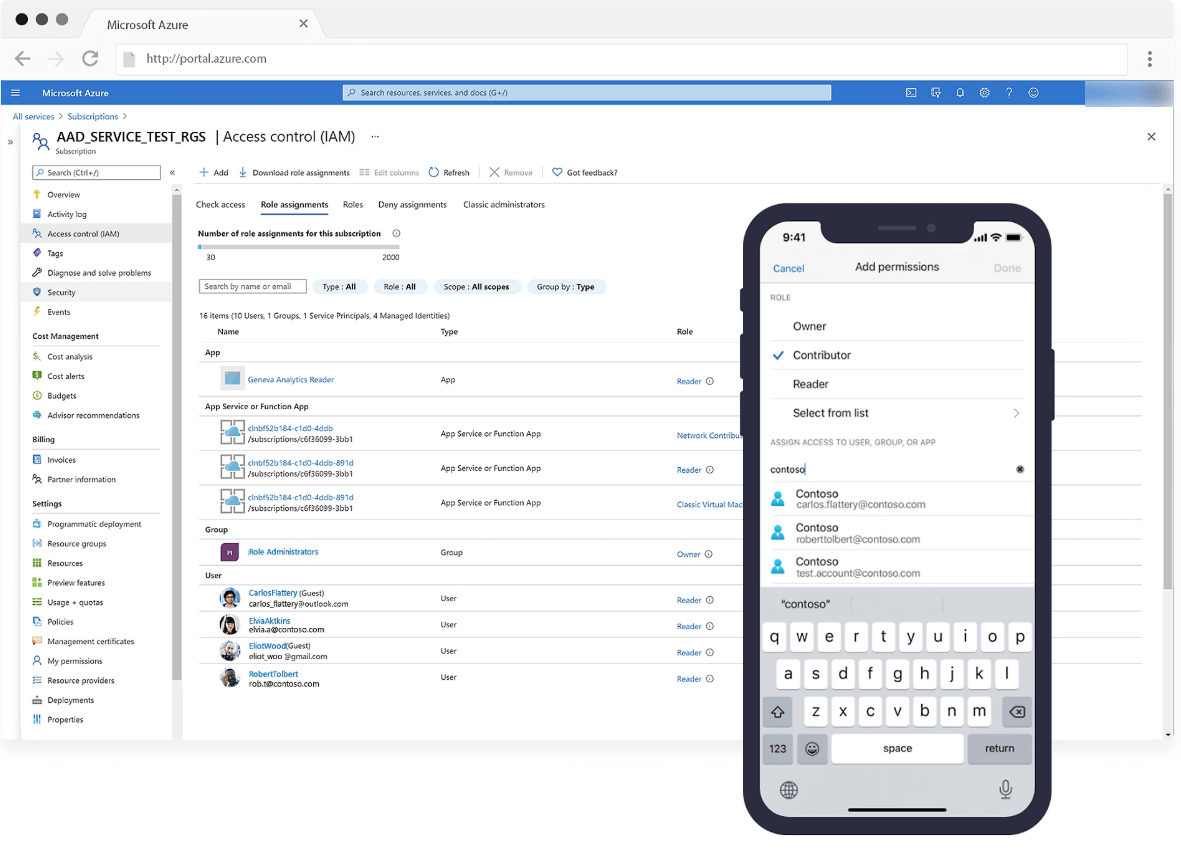Viewport: 1181px width, 865px height.
Task: Click the Subscriptions breadcrumb
Action: pos(93,117)
